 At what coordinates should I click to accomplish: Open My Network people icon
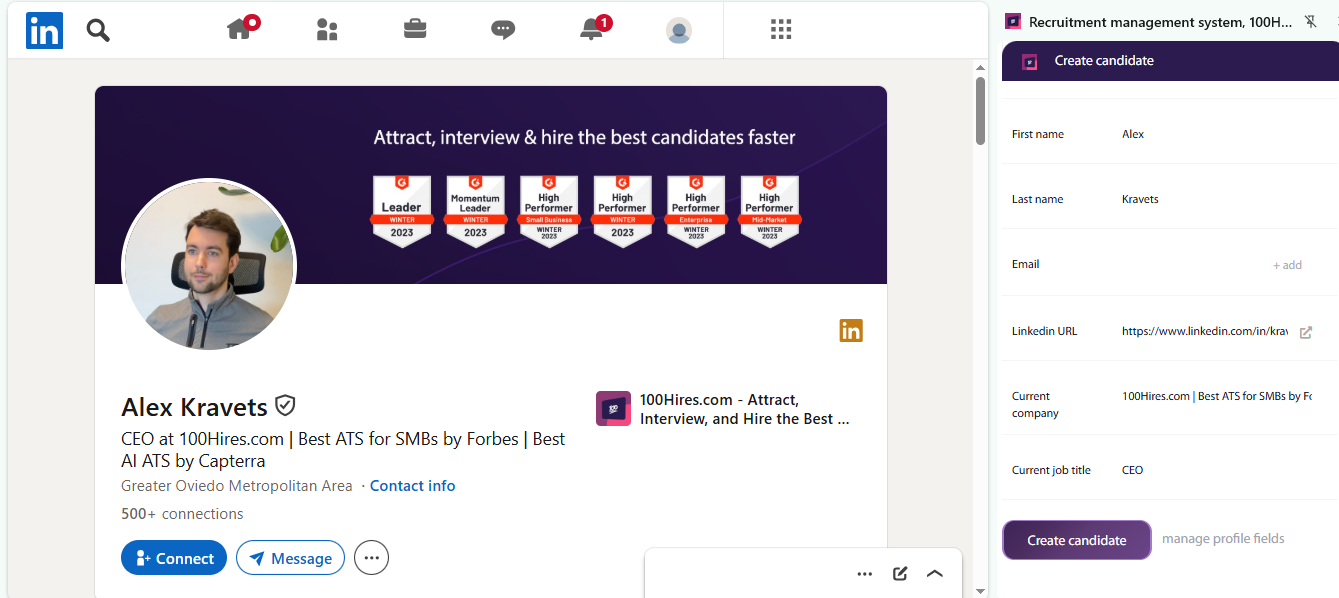(327, 30)
